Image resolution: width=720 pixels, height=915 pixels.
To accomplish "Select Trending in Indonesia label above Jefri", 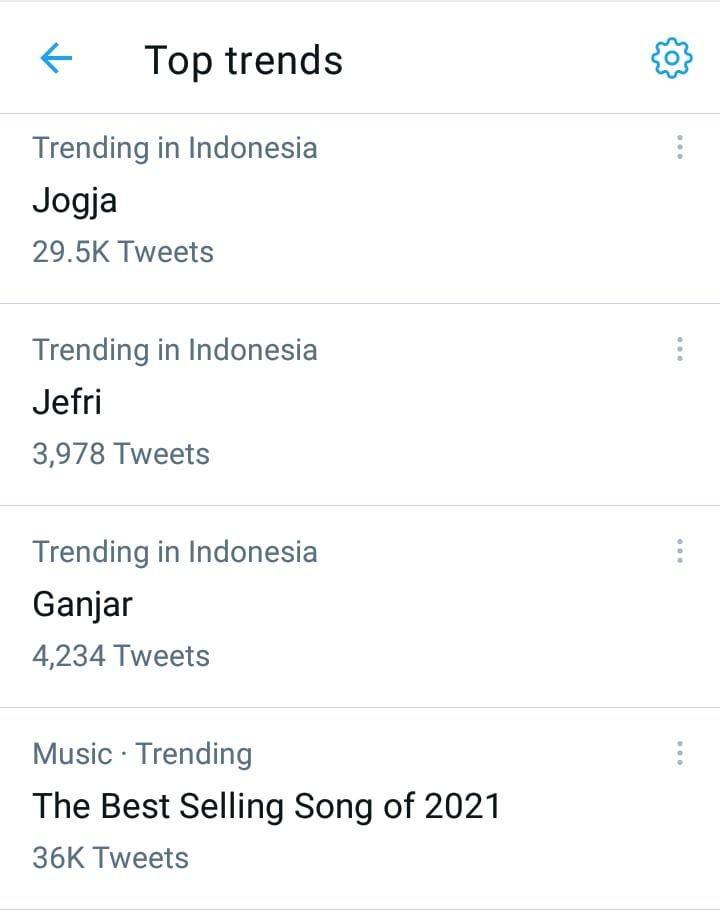I will click(x=175, y=350).
